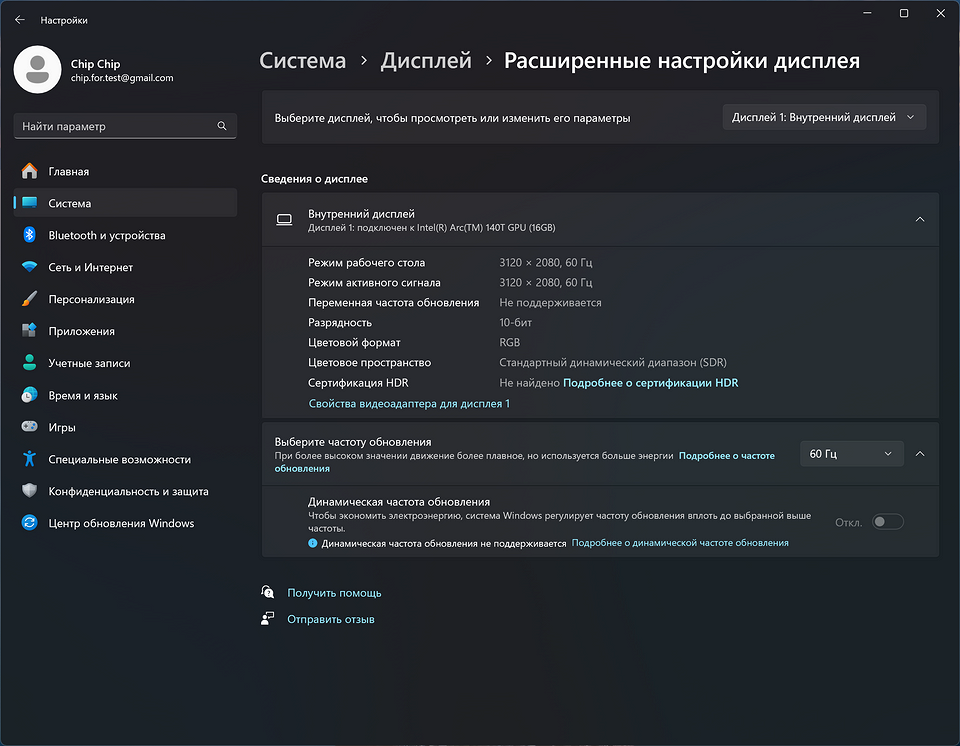
Task: Open the Bluetooth и устройства section icon
Action: pyautogui.click(x=30, y=235)
